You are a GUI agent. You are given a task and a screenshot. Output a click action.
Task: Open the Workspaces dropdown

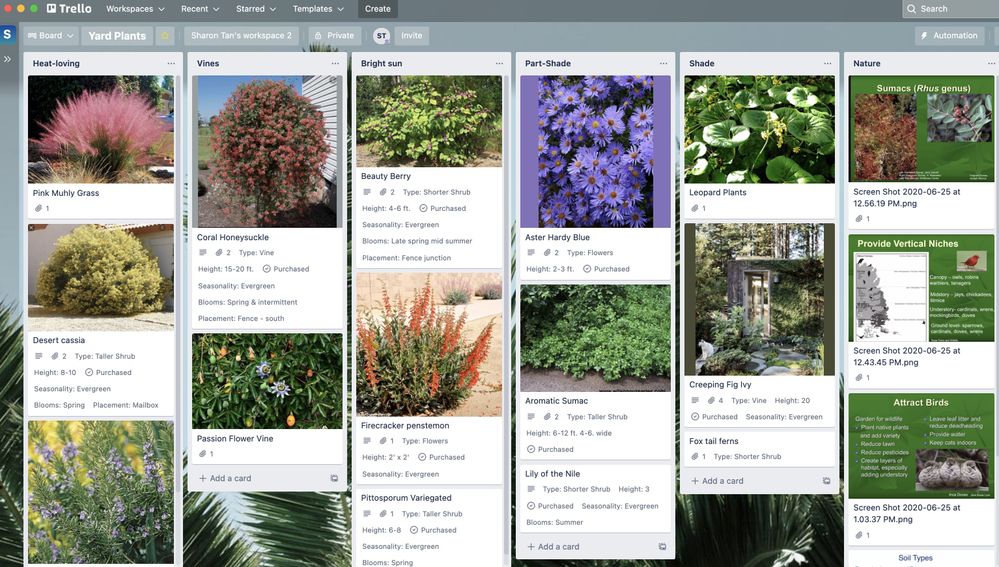coord(135,9)
